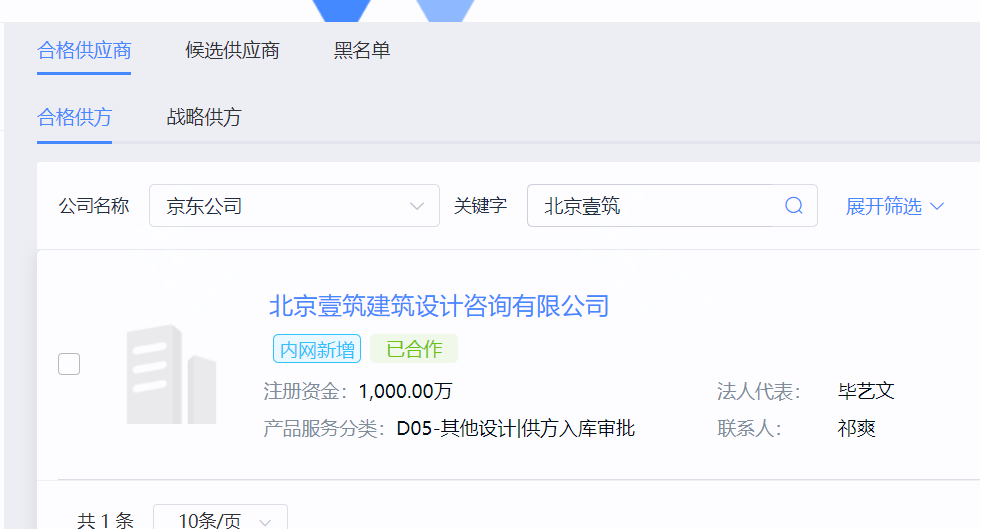Select the 合格供方 sub-tab
981x529 pixels.
coord(74,117)
